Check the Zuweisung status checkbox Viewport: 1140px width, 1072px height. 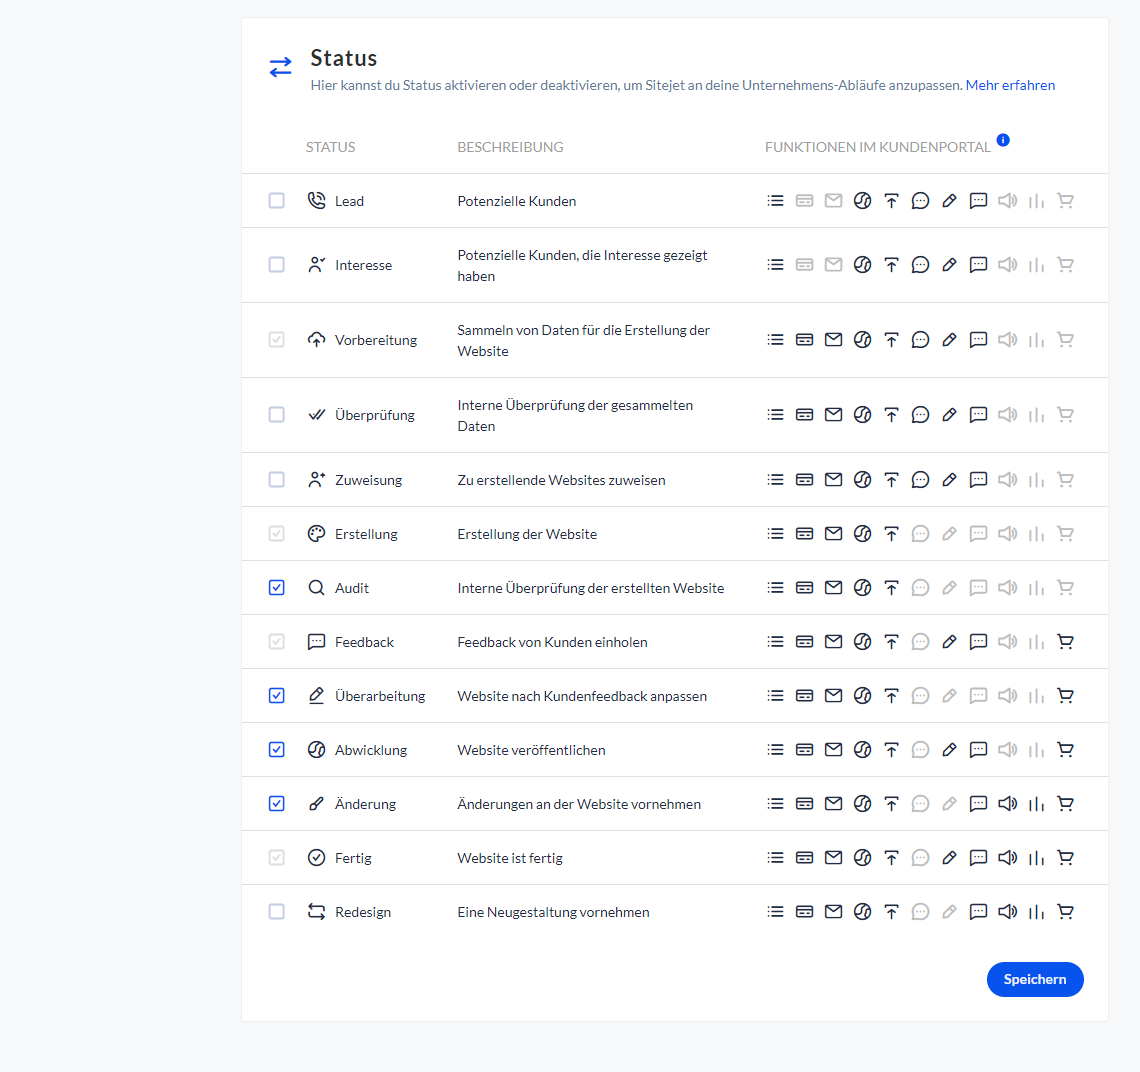click(277, 480)
